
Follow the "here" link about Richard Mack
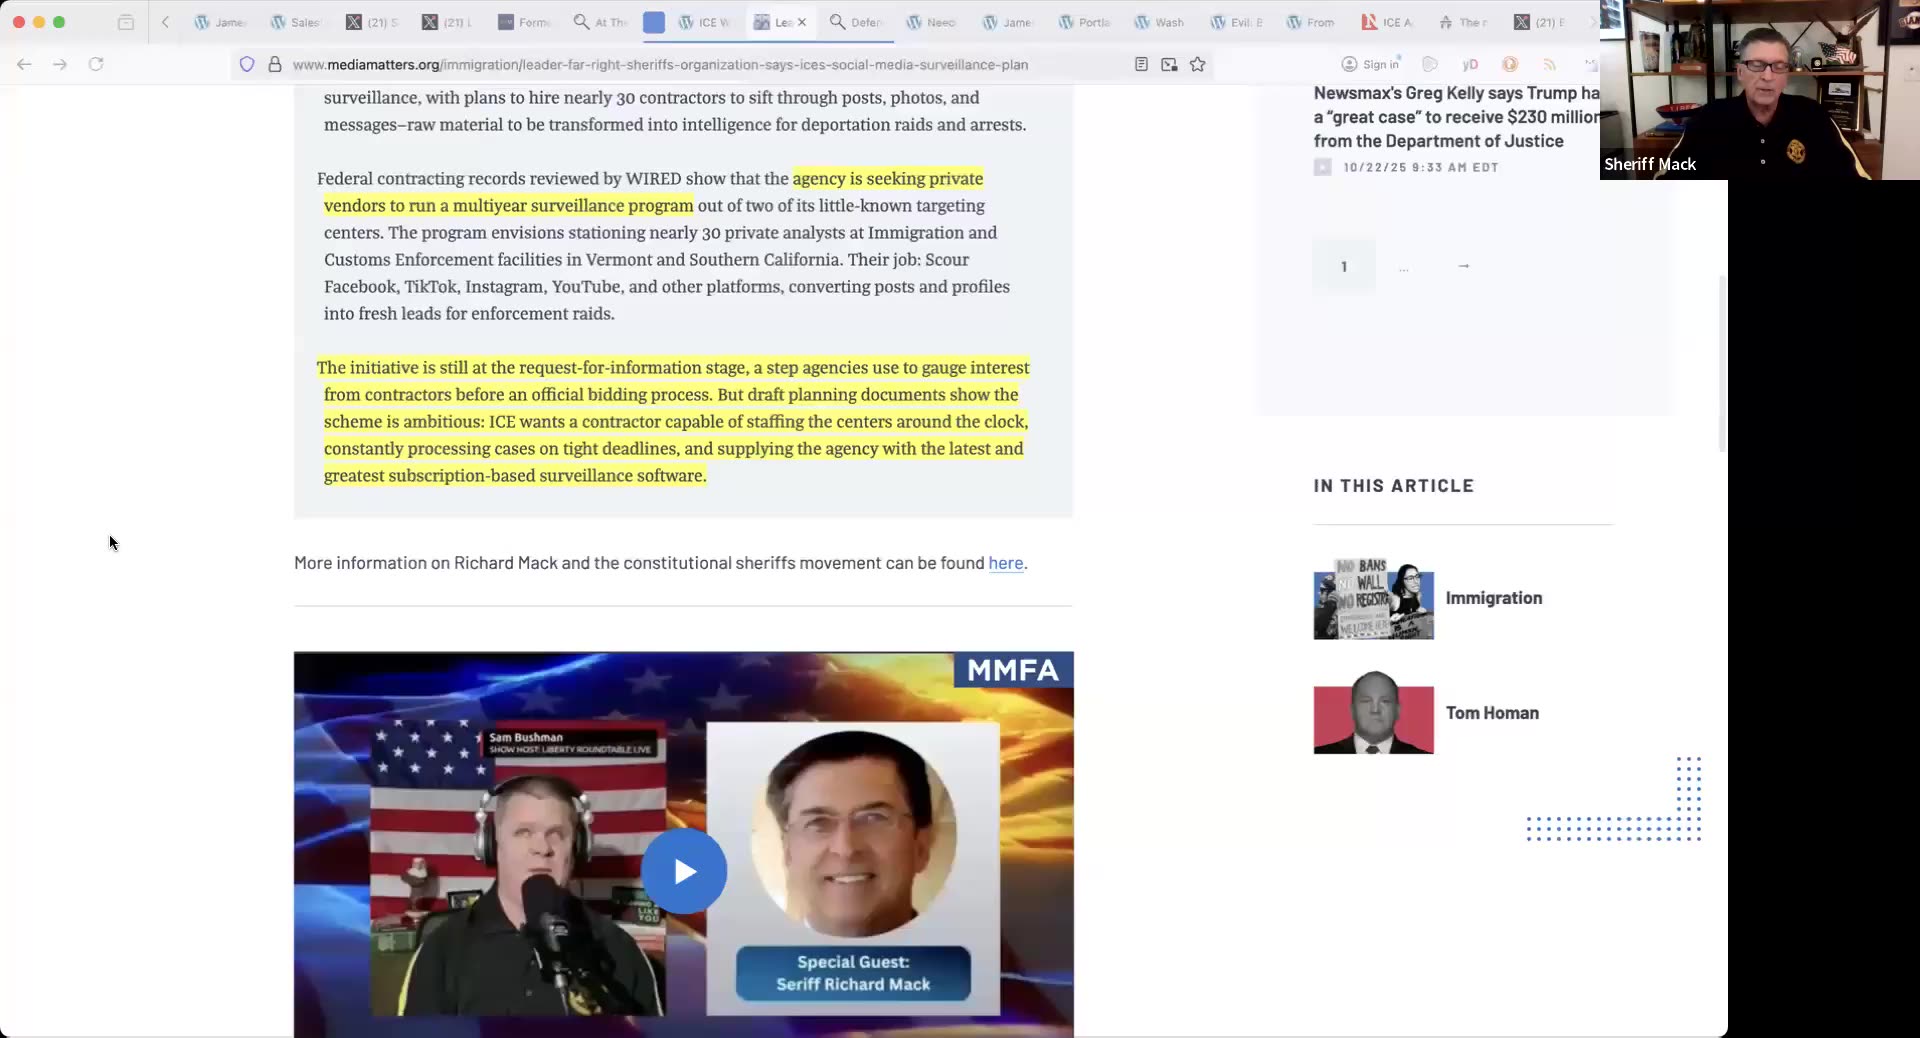(1005, 563)
